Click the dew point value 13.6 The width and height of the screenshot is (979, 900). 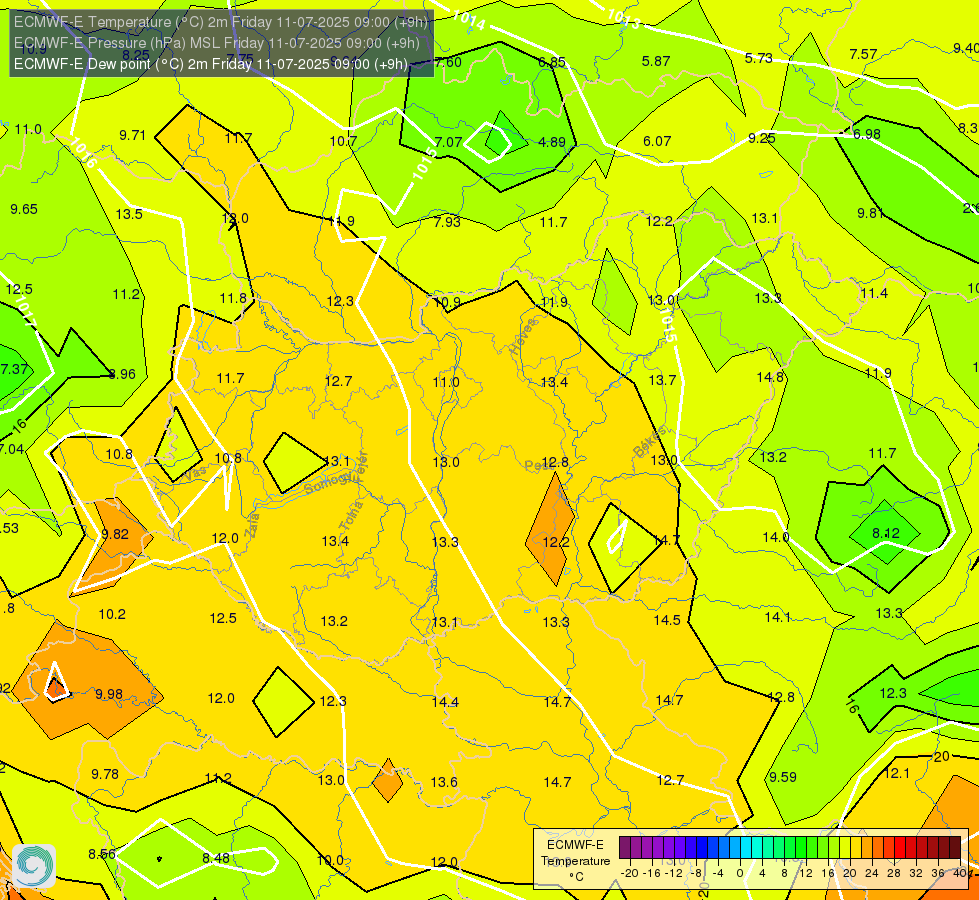444,783
